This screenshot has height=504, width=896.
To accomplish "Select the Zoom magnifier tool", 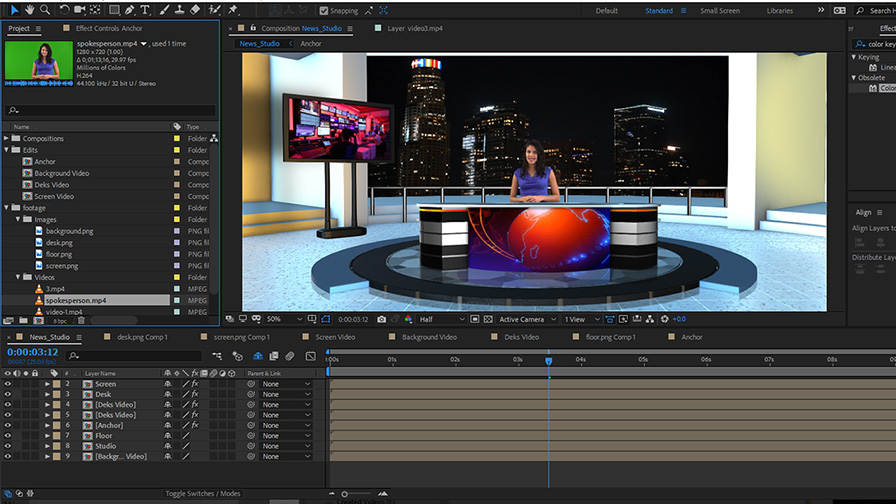I will click(x=45, y=10).
